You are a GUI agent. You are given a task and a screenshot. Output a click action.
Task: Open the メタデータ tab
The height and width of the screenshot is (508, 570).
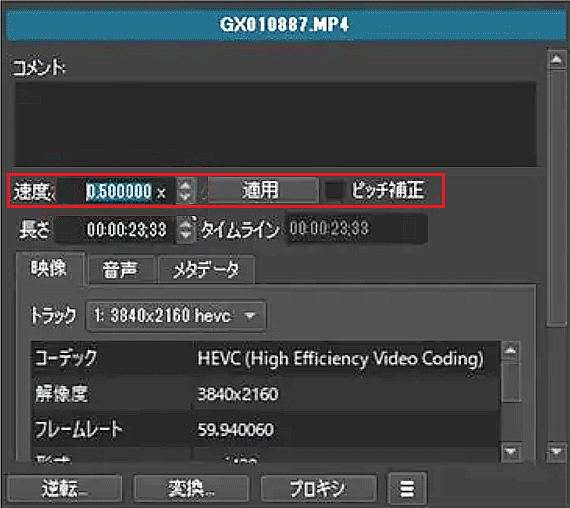(x=206, y=270)
